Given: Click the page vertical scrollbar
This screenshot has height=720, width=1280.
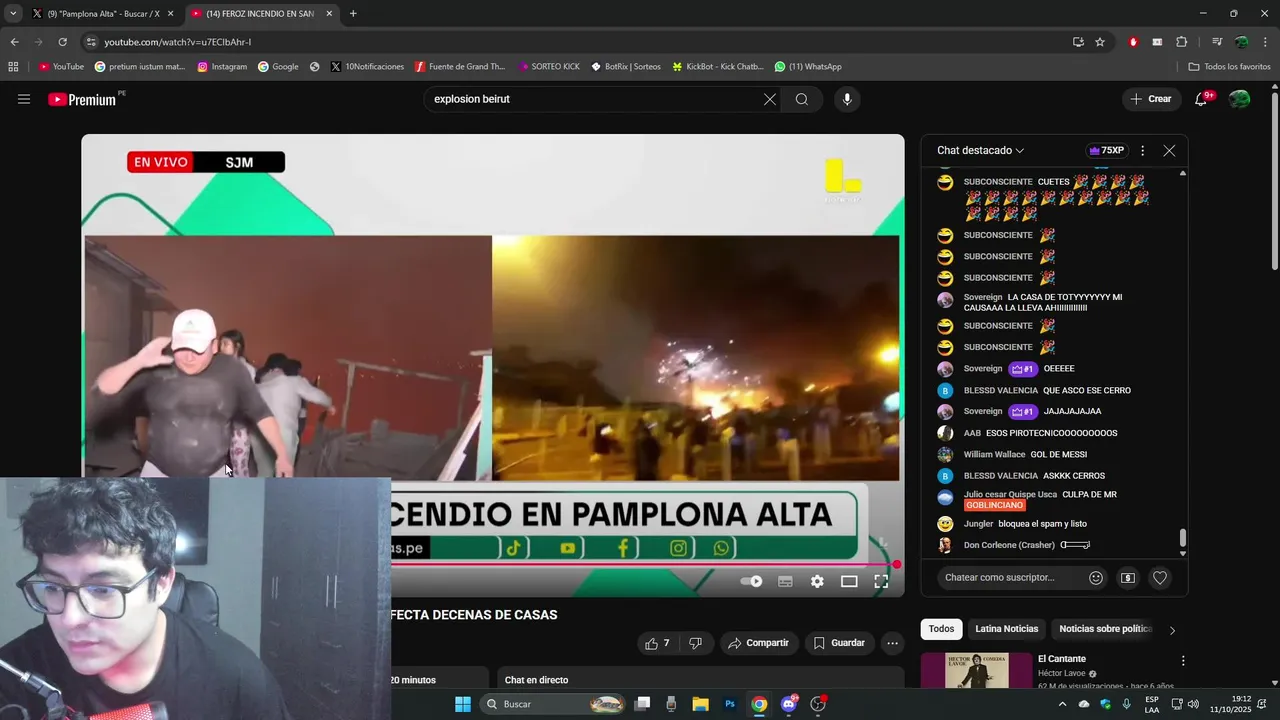Looking at the screenshot, I should [x=1274, y=180].
